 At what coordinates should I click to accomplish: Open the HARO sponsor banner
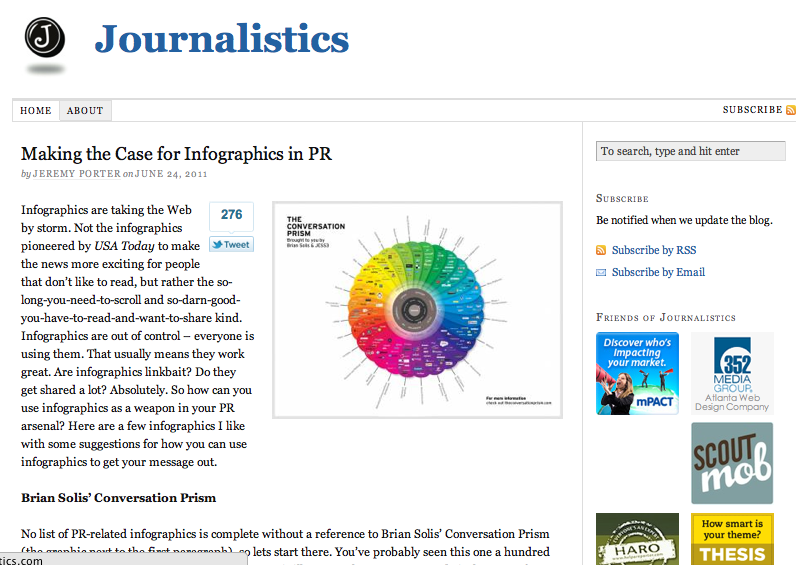[x=637, y=539]
